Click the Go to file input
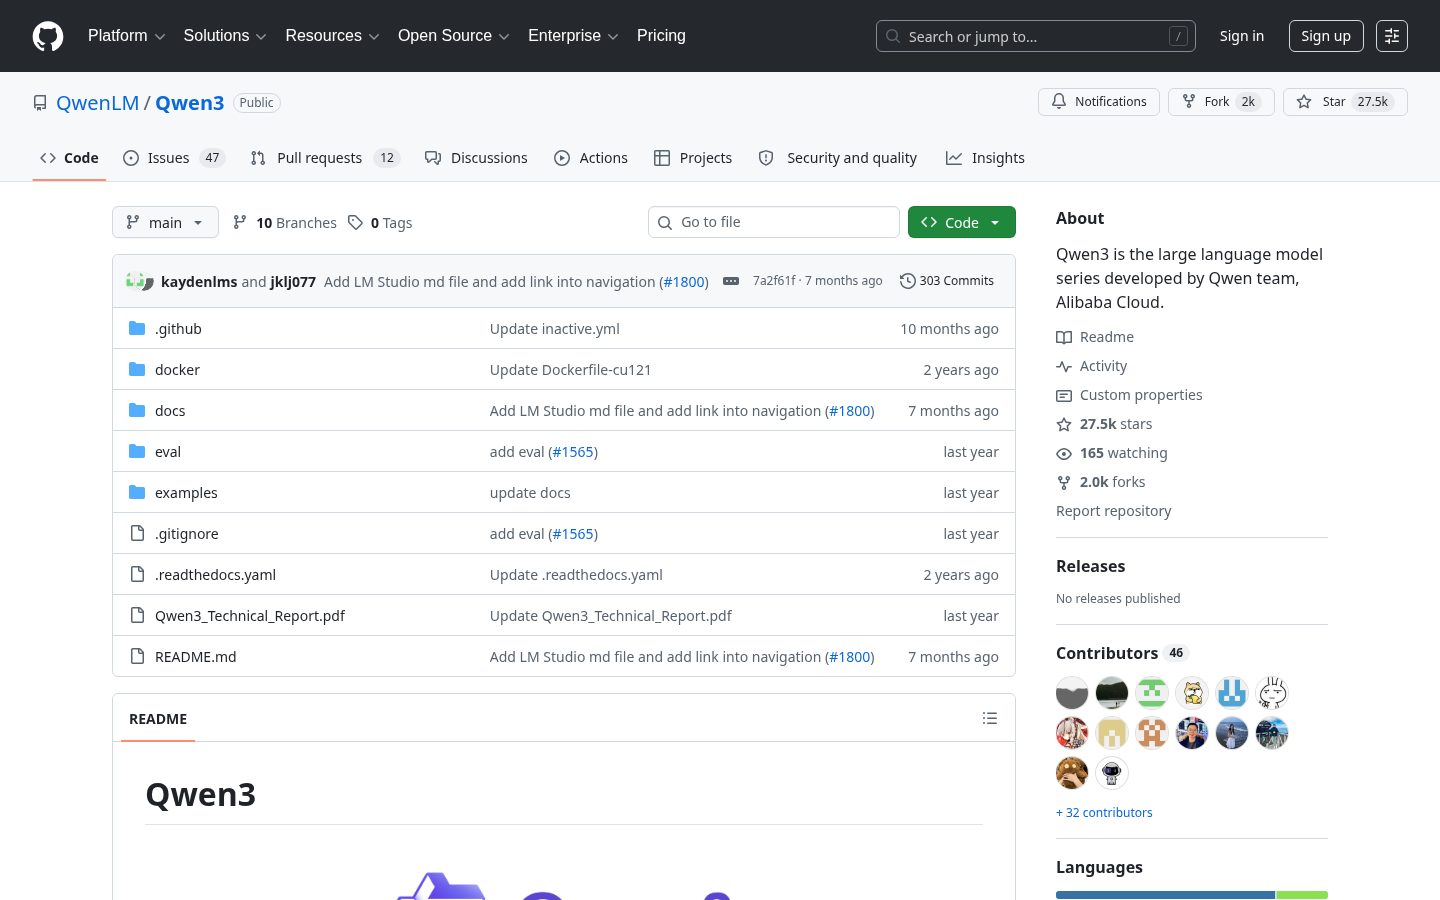Viewport: 1440px width, 900px height. tap(774, 222)
